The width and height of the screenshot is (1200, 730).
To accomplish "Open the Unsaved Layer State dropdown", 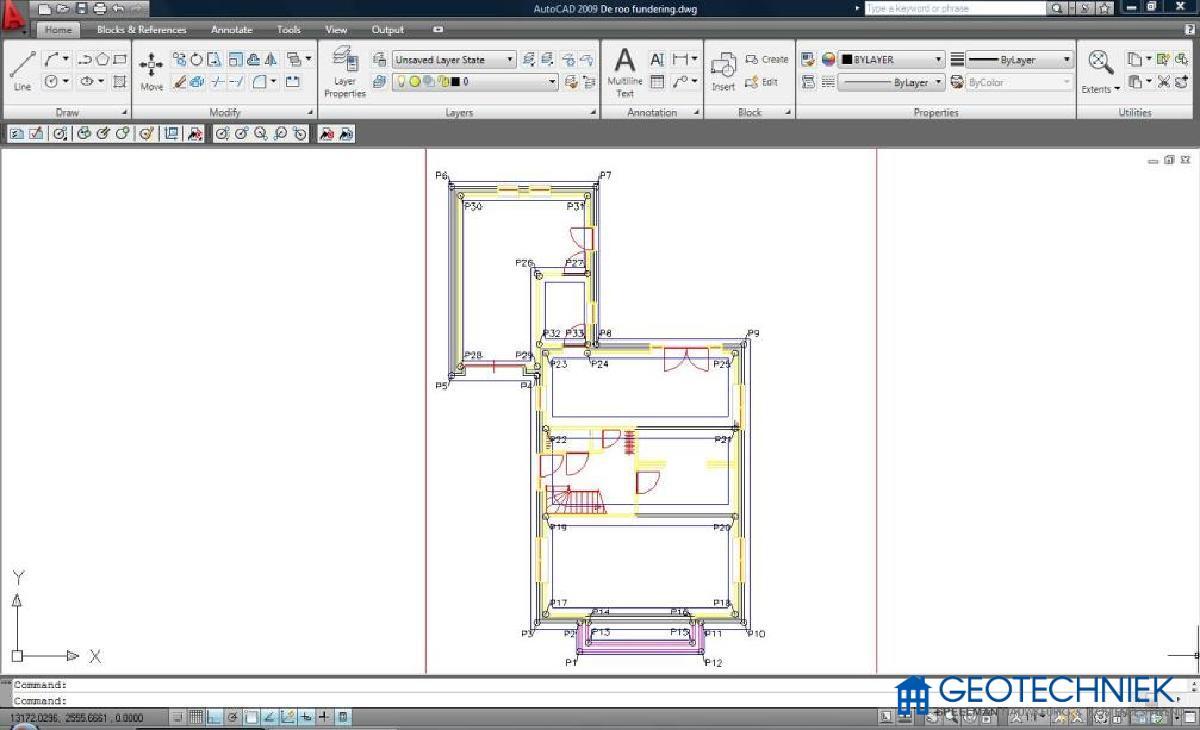I will tap(454, 59).
